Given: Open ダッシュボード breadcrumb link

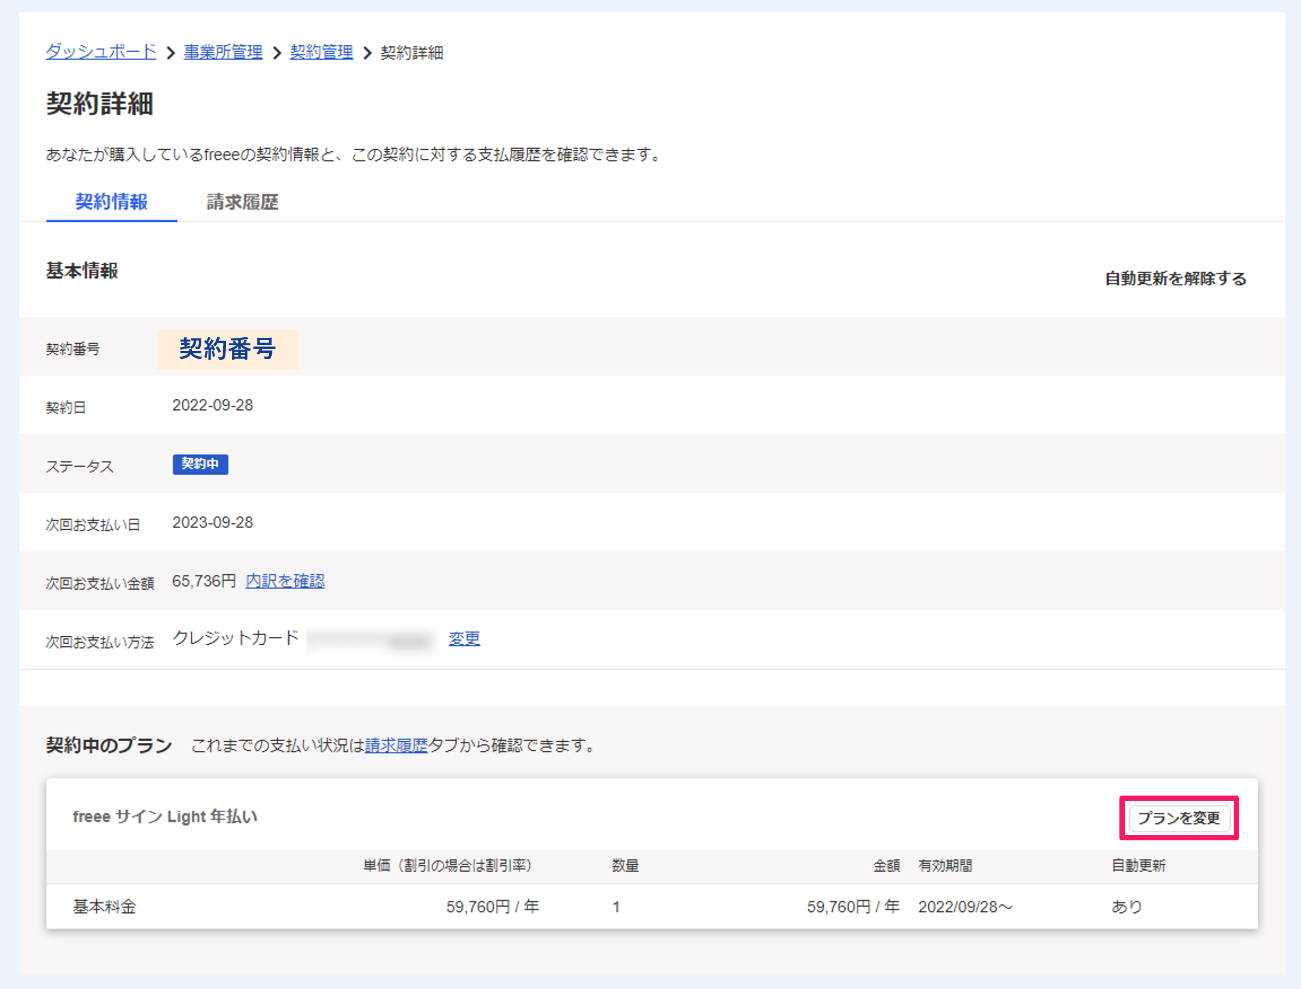Looking at the screenshot, I should [101, 52].
